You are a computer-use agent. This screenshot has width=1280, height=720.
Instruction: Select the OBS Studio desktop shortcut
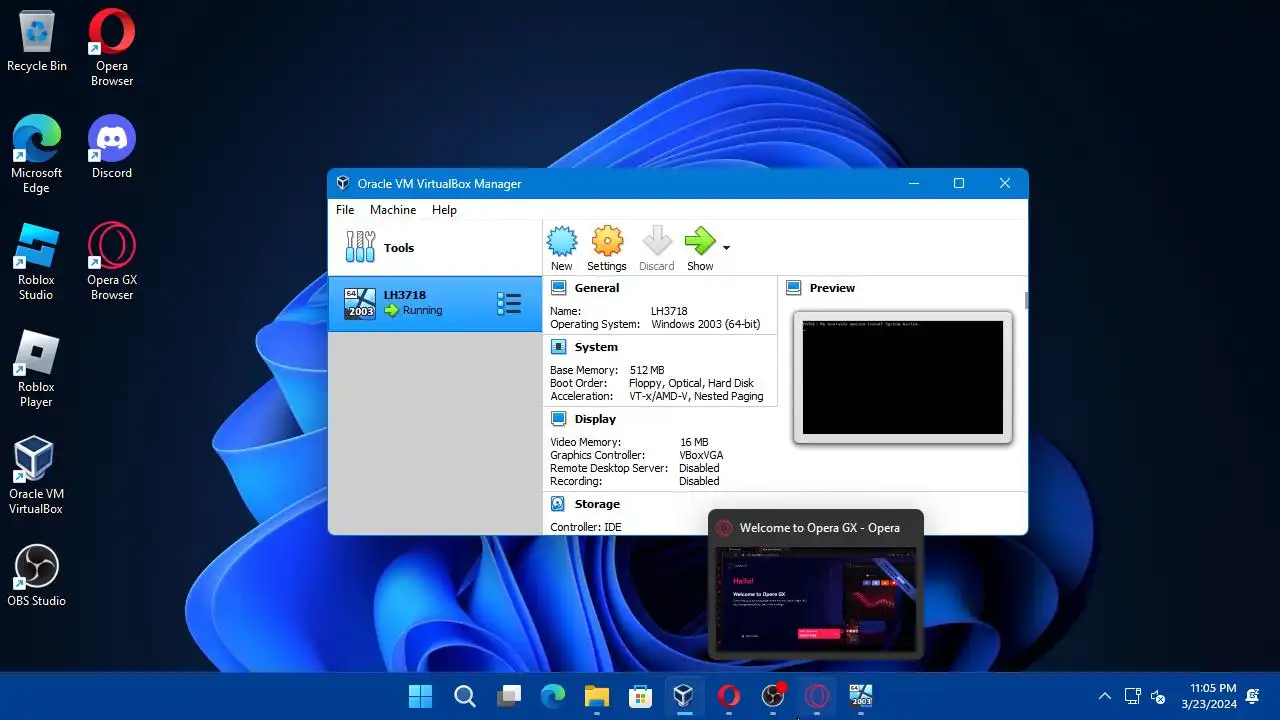click(x=37, y=575)
